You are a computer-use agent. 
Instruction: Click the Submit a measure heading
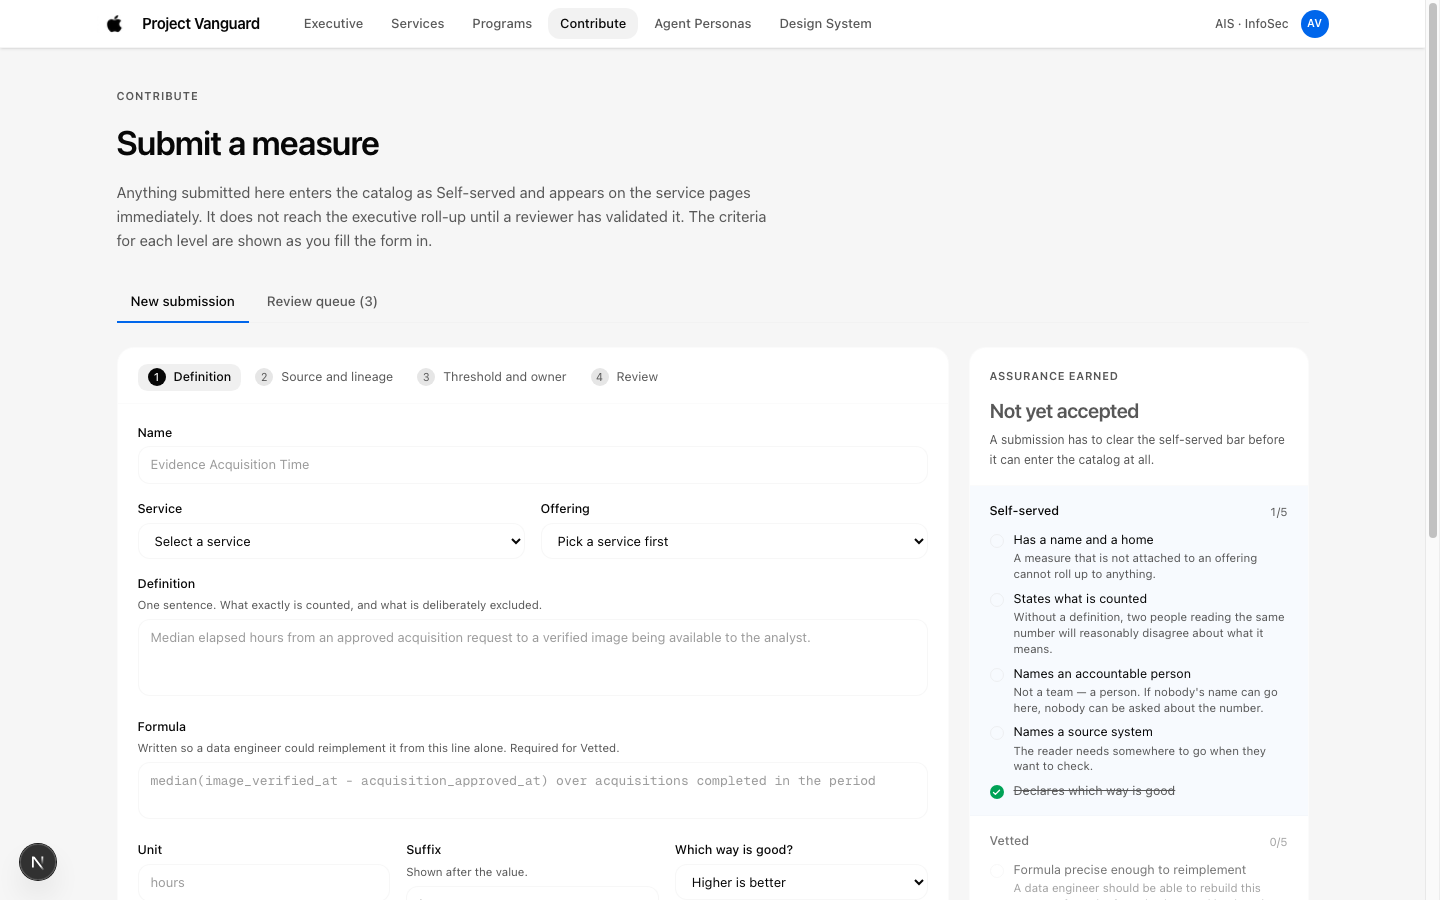[248, 144]
